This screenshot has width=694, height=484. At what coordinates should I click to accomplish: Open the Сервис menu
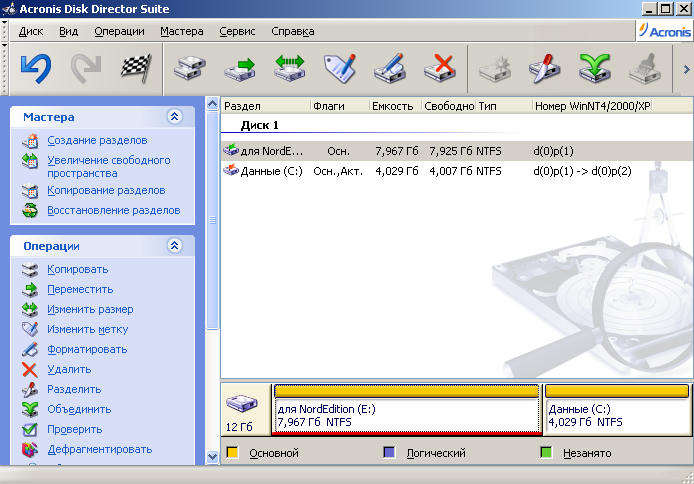point(237,31)
